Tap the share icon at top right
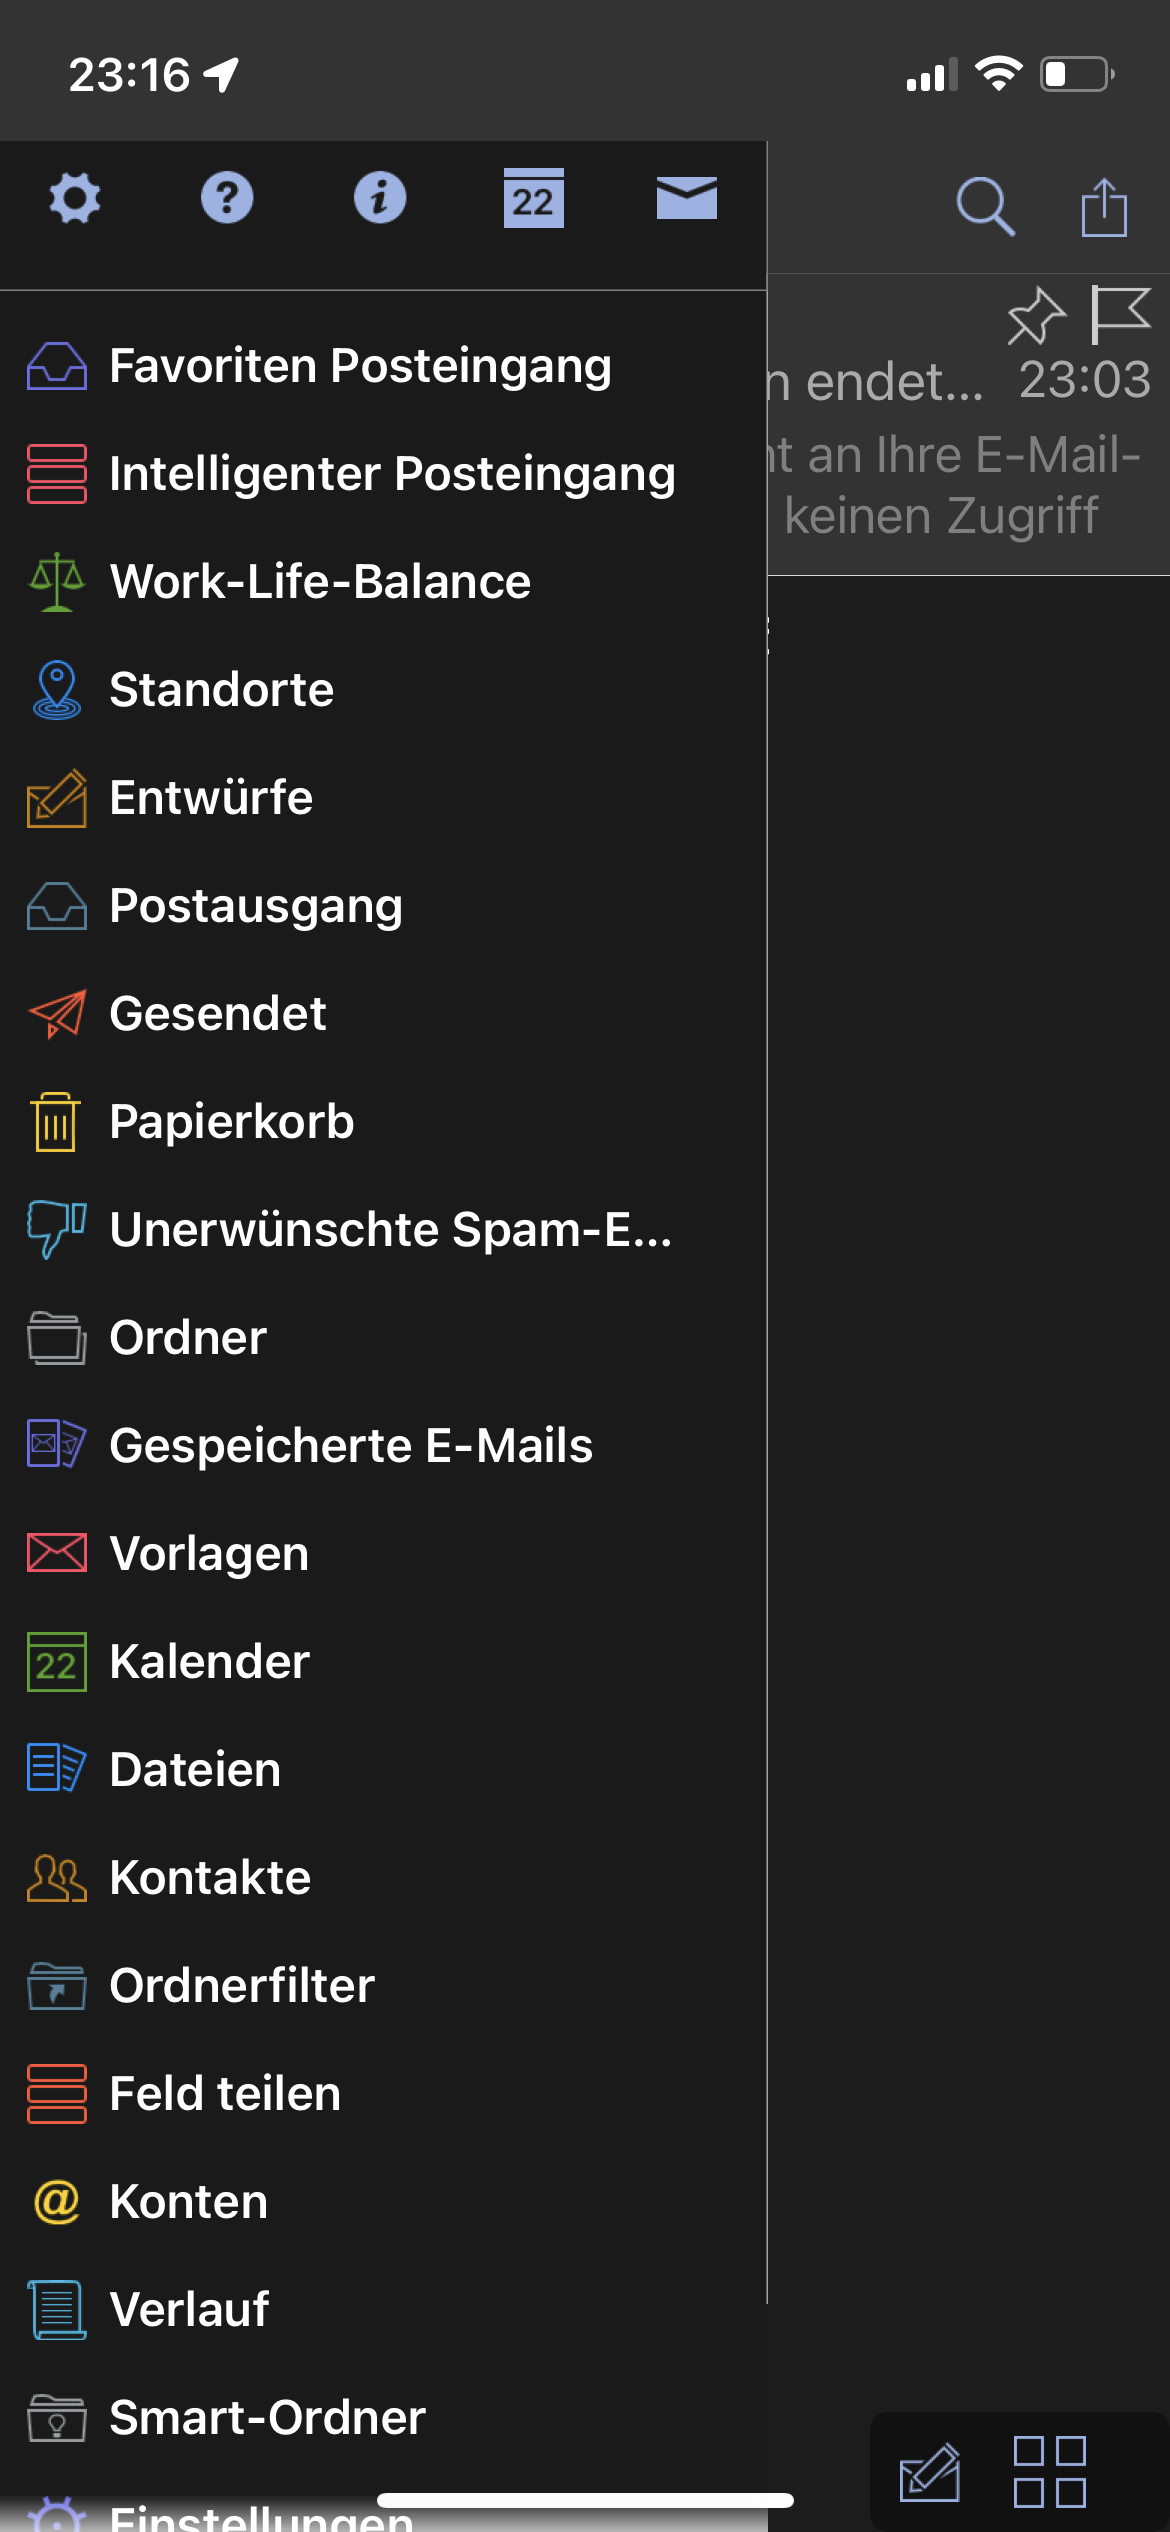 coord(1104,207)
